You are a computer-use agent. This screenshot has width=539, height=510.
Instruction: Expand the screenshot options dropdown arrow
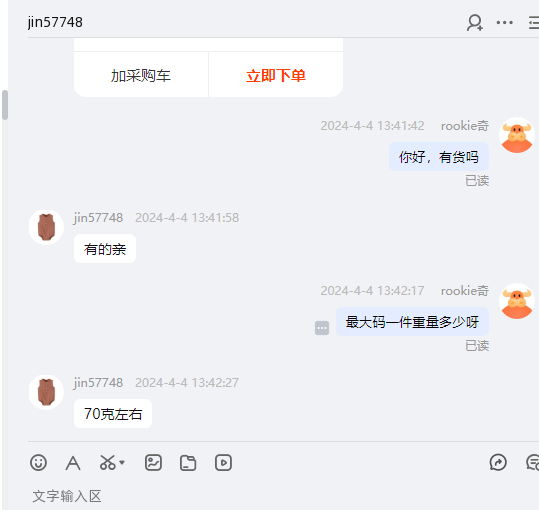click(122, 463)
